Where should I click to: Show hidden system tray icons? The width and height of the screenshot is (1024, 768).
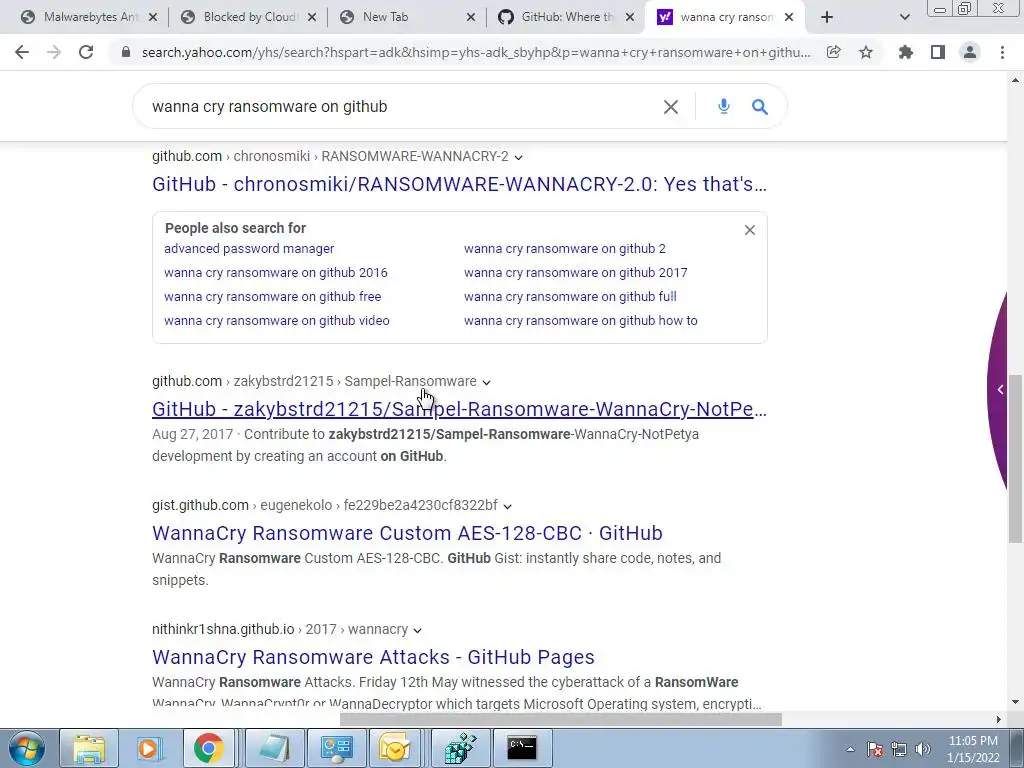tap(850, 749)
